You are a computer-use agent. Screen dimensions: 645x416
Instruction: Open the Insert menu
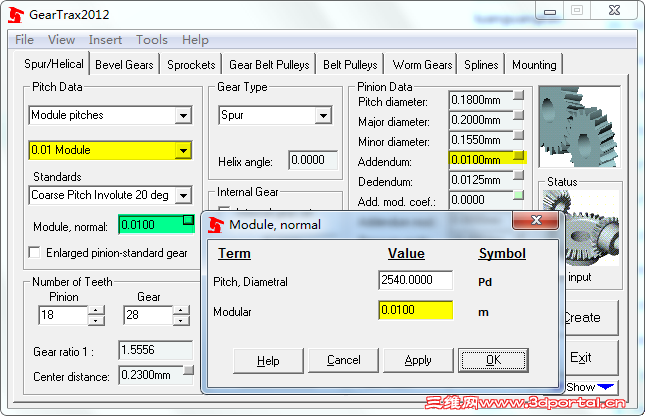(x=105, y=40)
